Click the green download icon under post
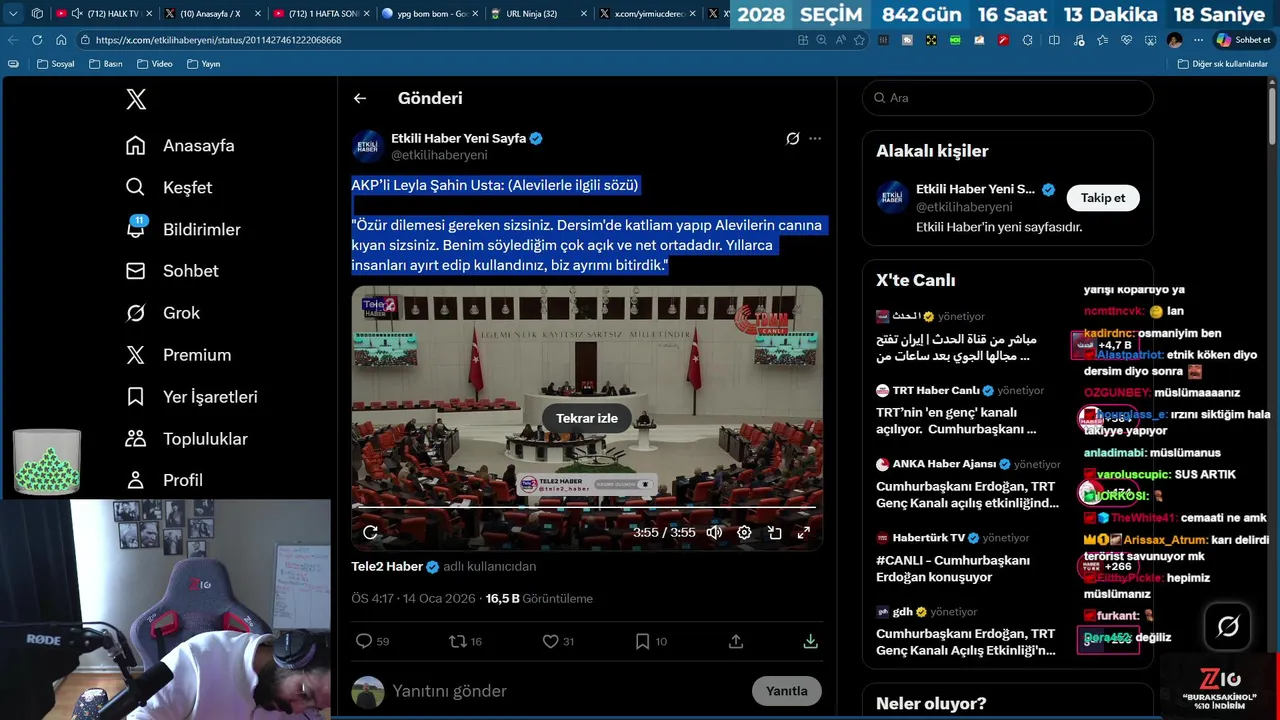Image resolution: width=1280 pixels, height=720 pixels. coord(811,641)
